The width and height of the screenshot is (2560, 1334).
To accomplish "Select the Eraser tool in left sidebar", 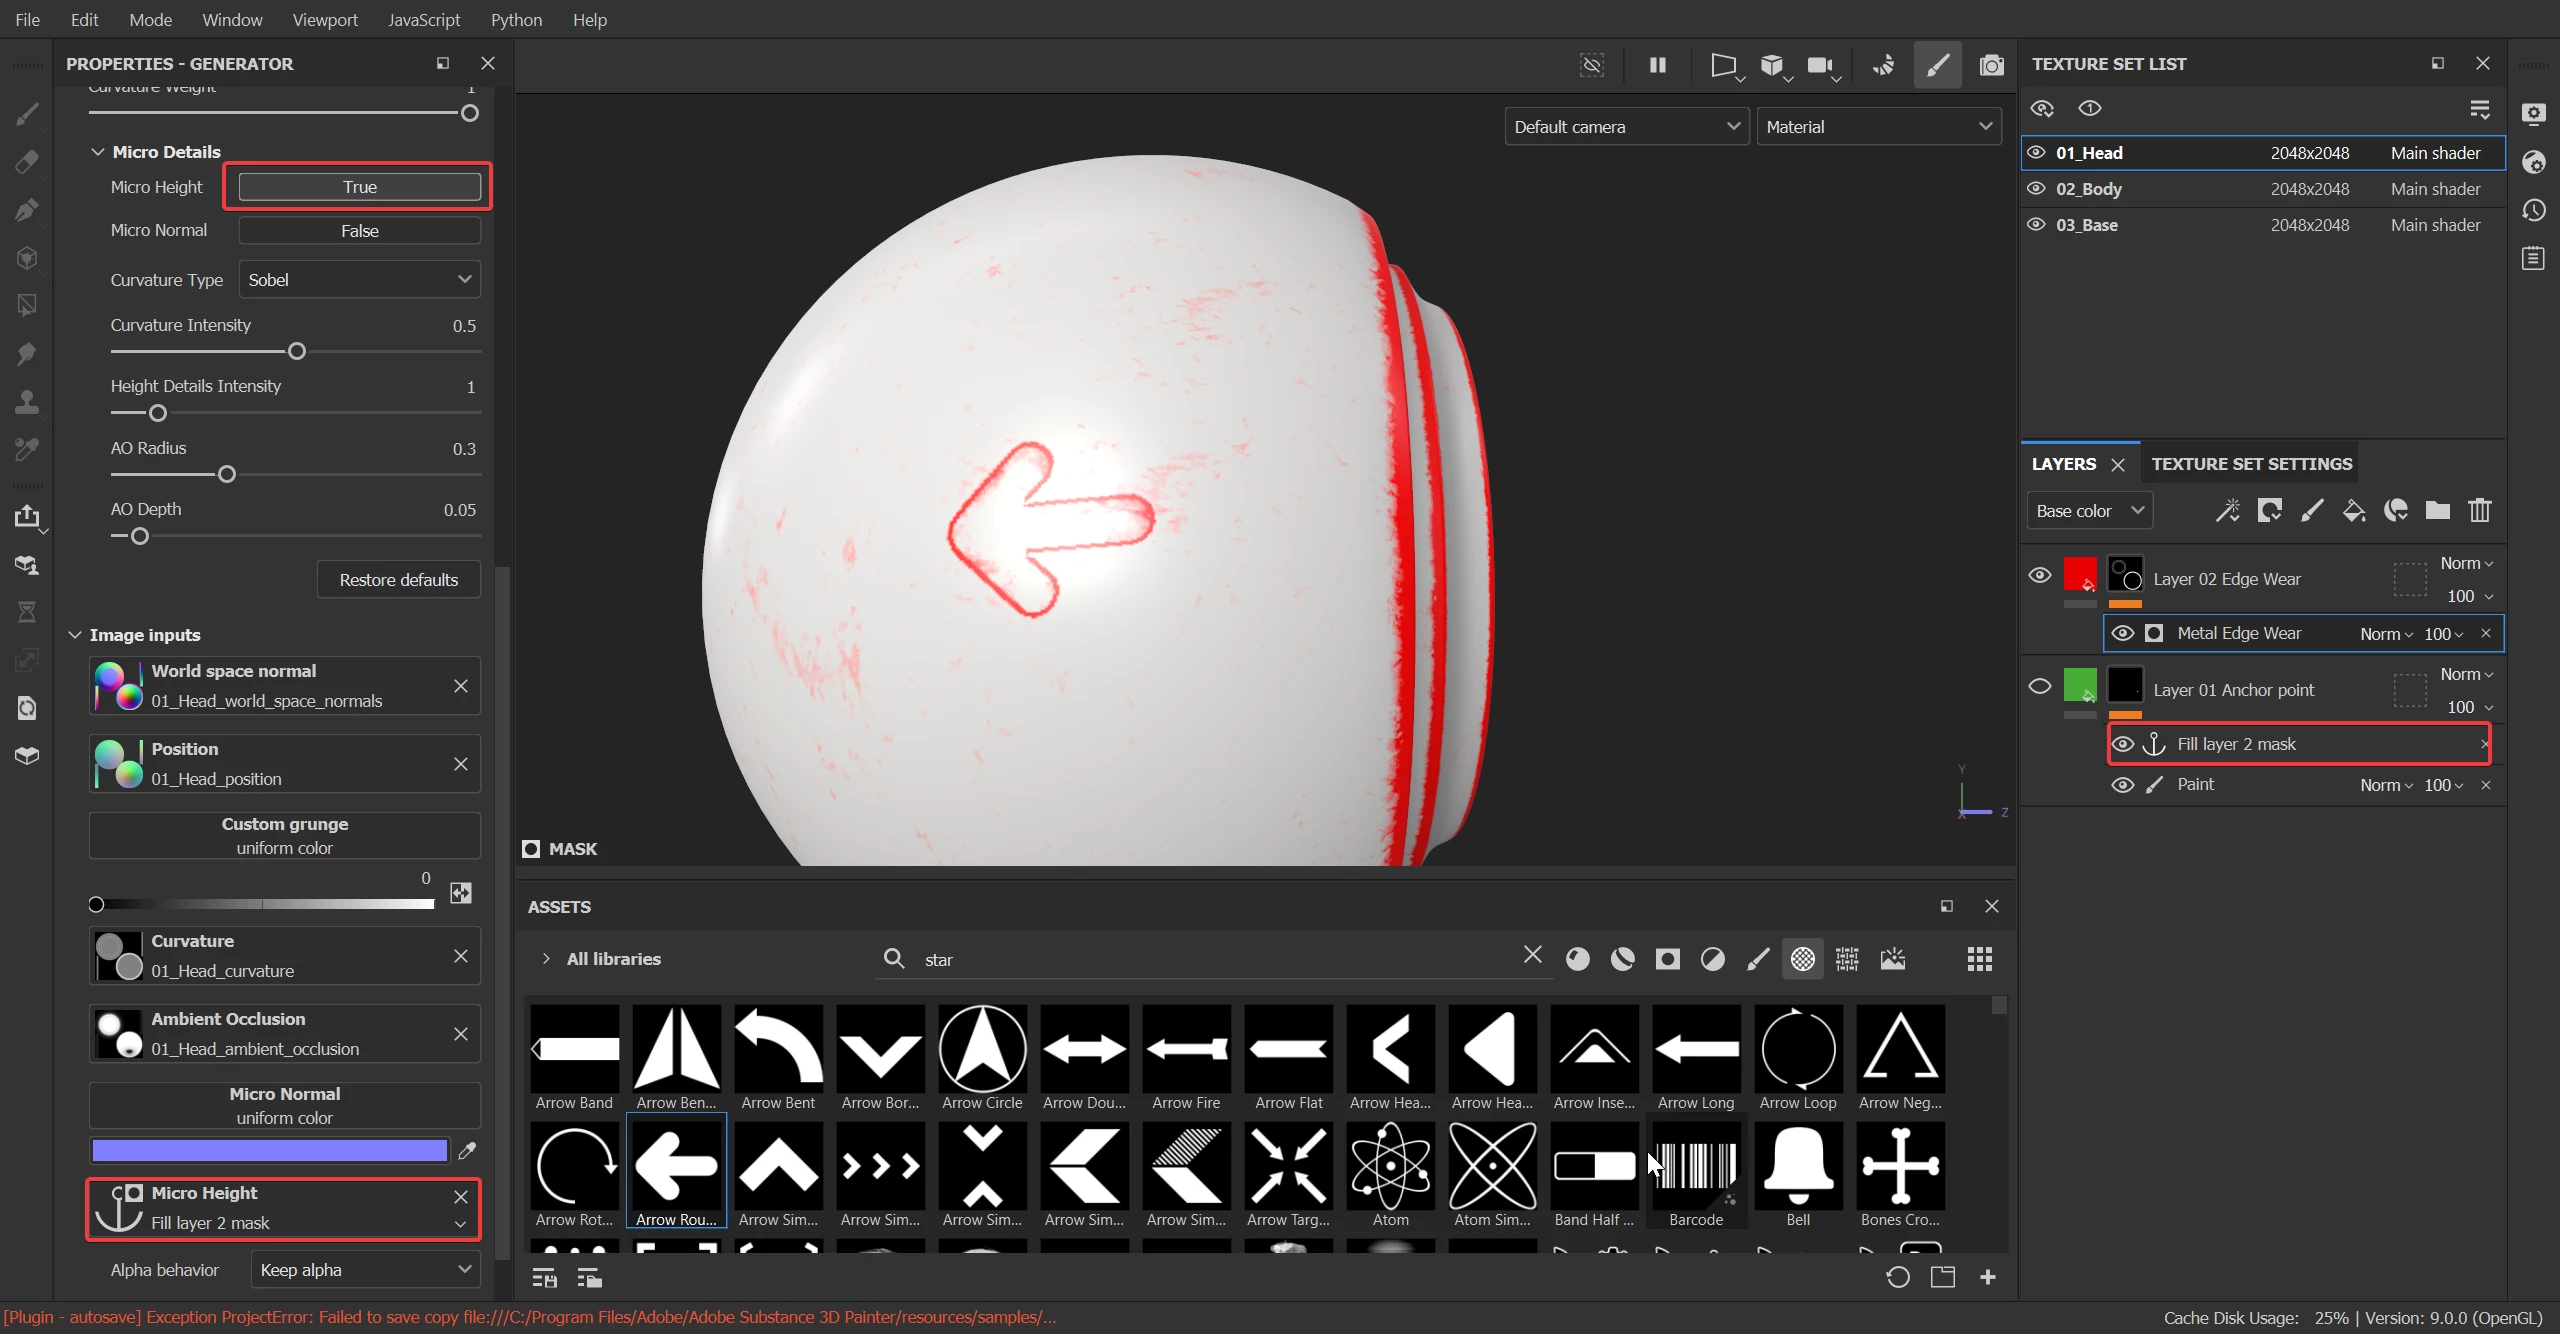I will pyautogui.click(x=27, y=162).
